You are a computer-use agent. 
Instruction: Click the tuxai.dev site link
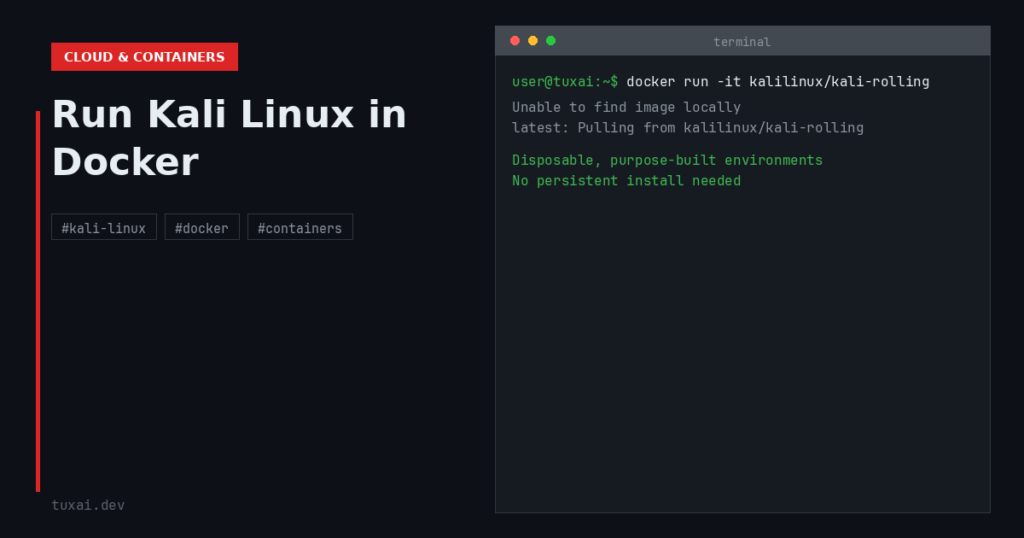pos(88,505)
